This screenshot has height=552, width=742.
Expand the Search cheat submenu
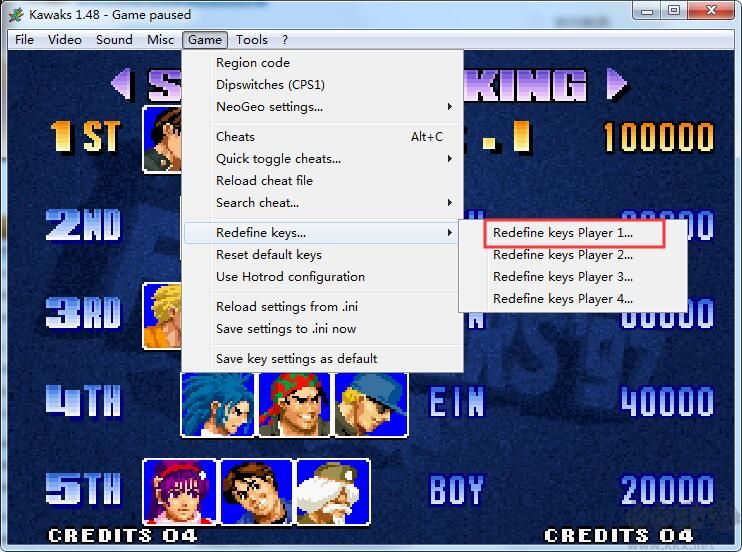tap(257, 203)
